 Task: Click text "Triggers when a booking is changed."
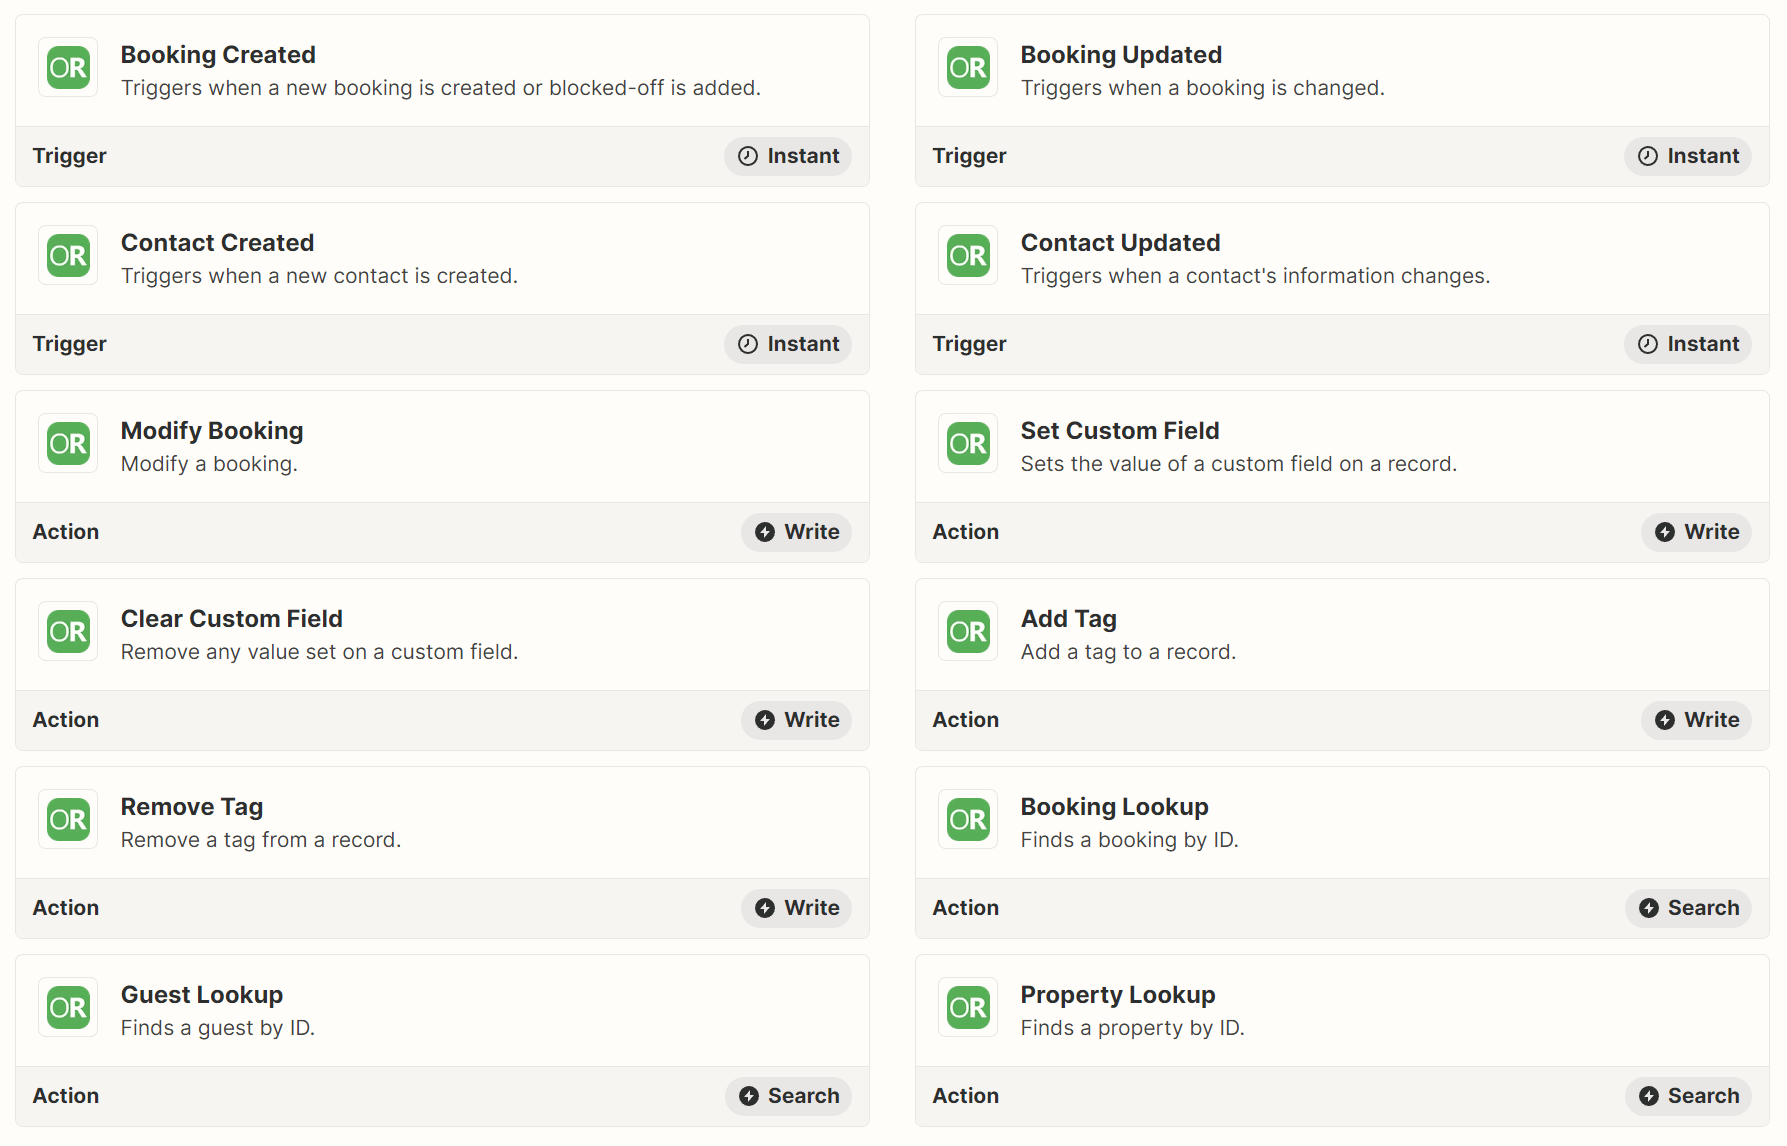click(1203, 88)
